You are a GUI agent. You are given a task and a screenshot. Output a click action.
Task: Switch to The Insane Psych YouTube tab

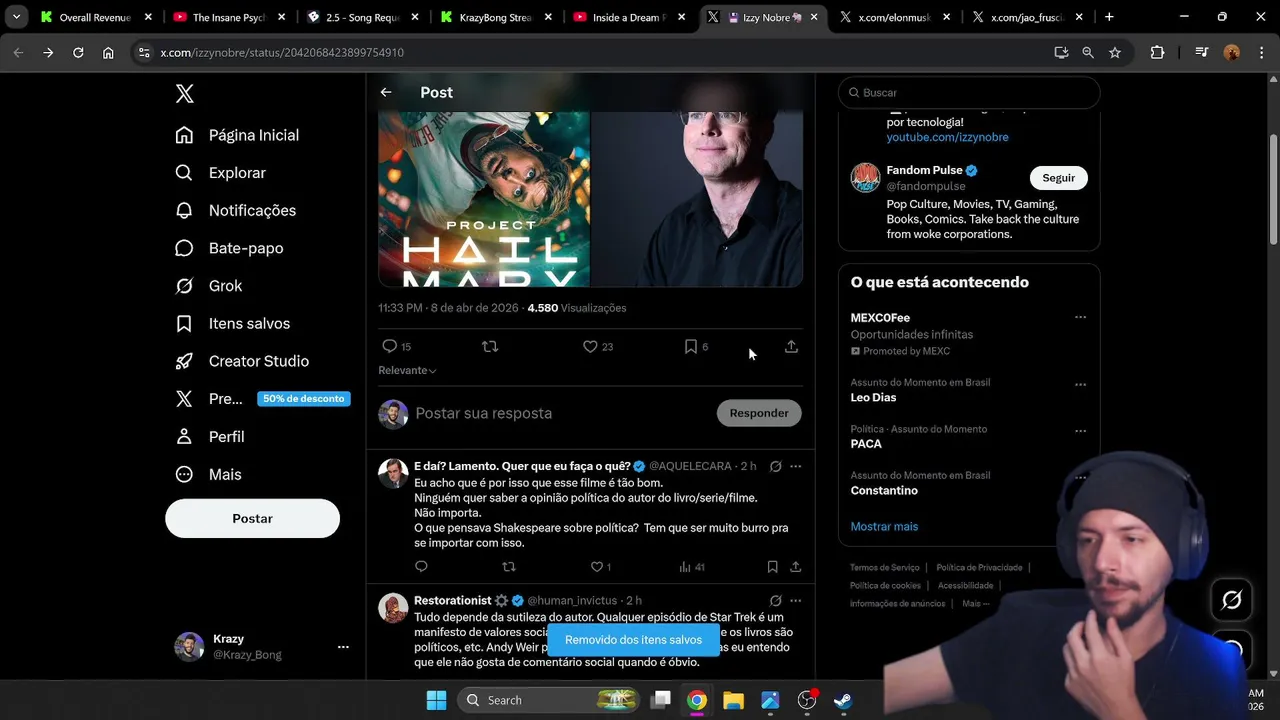pyautogui.click(x=230, y=17)
